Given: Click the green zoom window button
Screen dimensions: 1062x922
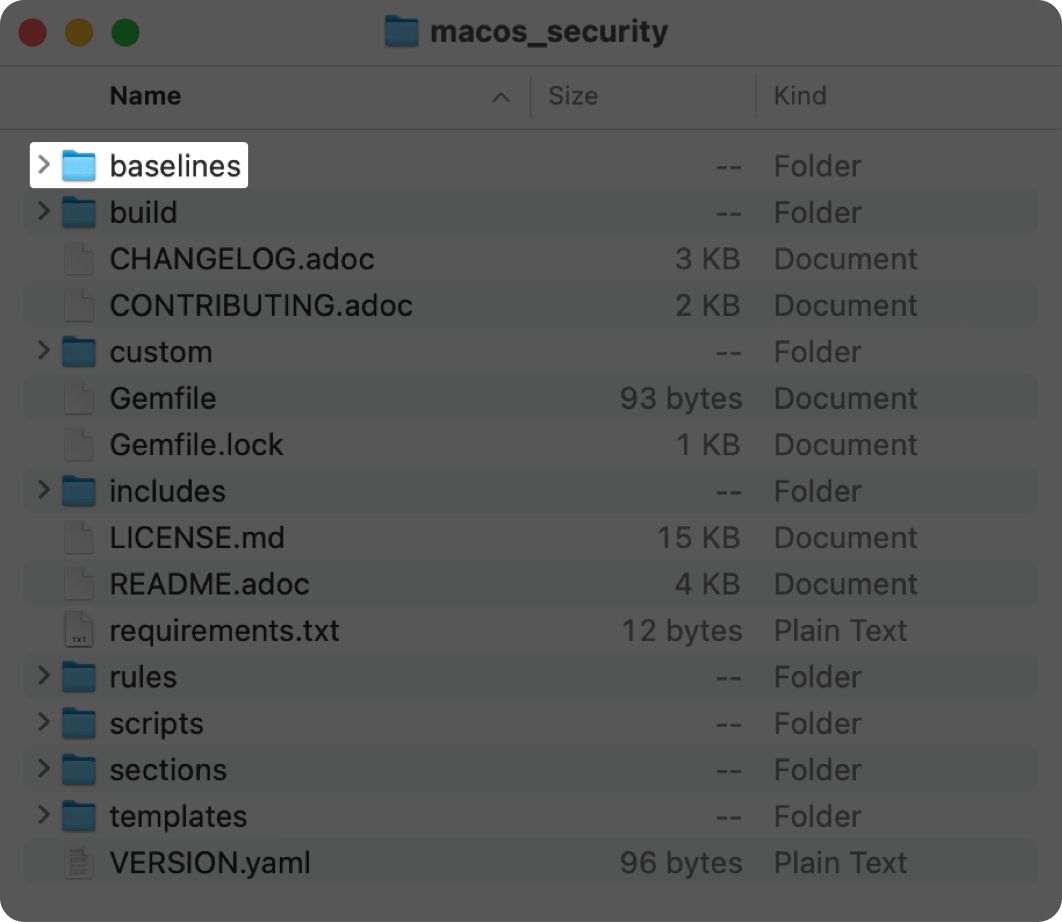Looking at the screenshot, I should click(125, 33).
